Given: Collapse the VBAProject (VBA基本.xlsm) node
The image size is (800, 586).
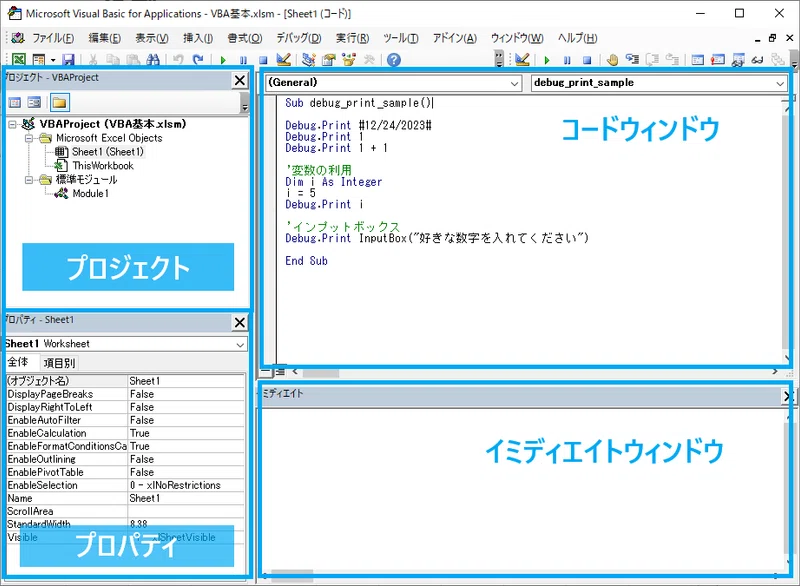Looking at the screenshot, I should pyautogui.click(x=13, y=124).
